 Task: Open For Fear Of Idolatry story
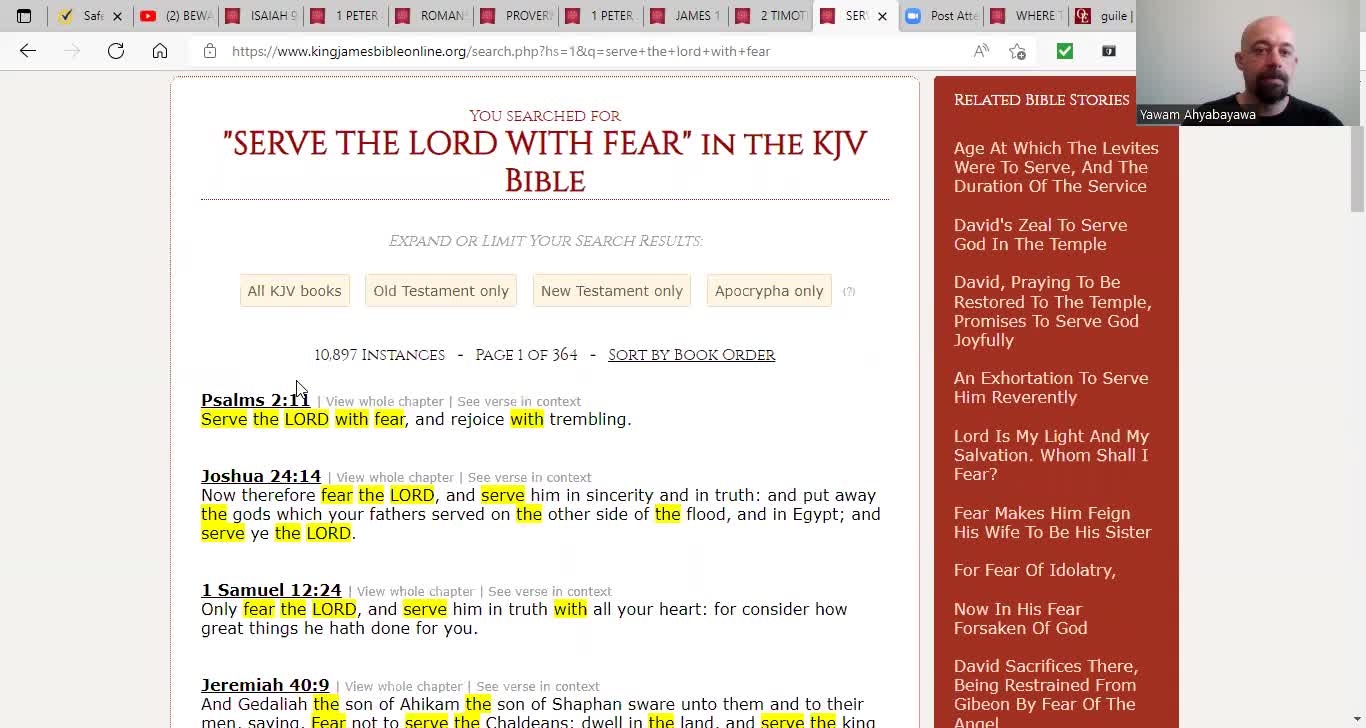[x=1034, y=570]
